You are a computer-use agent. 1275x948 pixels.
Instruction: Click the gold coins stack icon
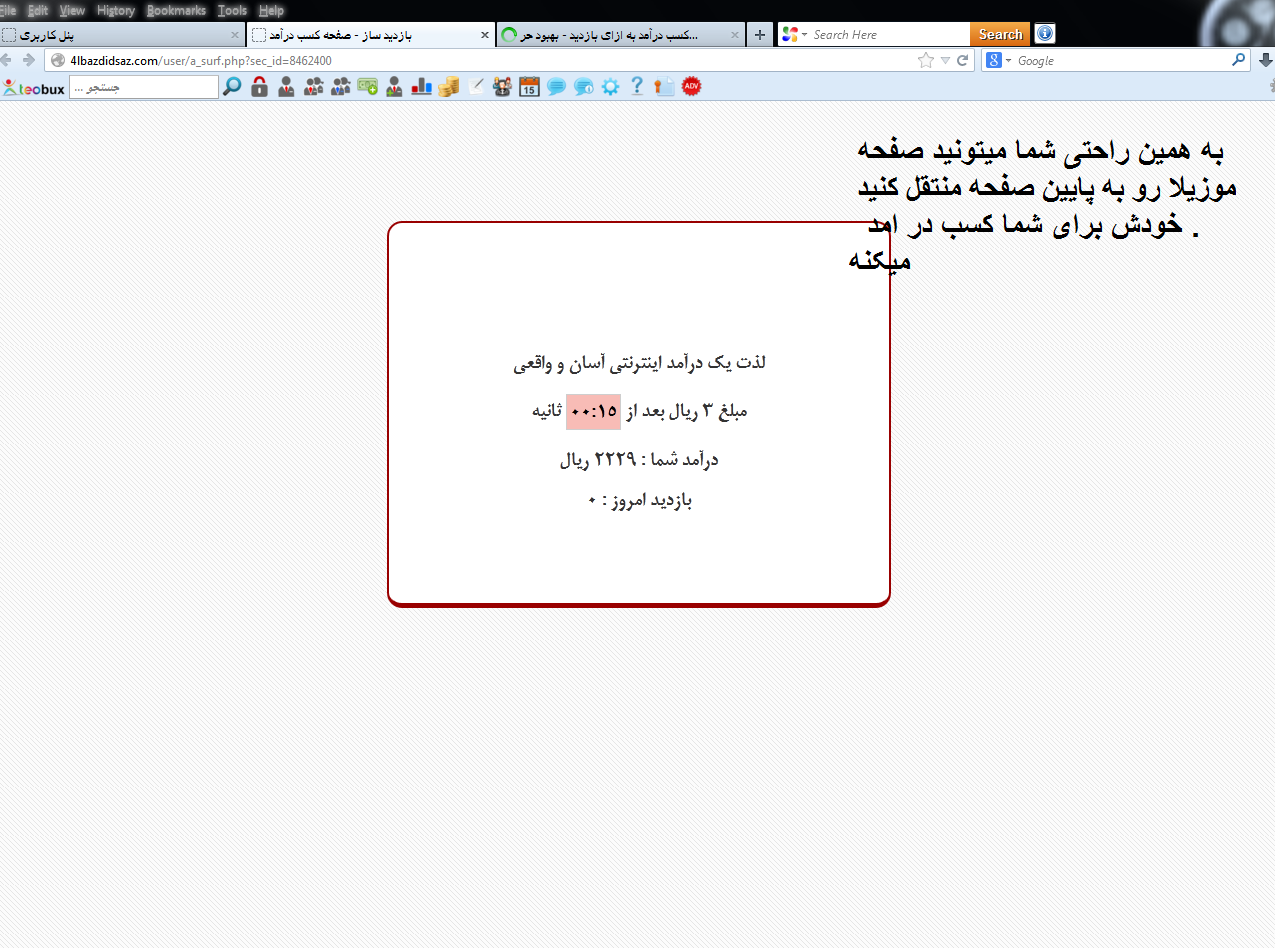point(448,87)
